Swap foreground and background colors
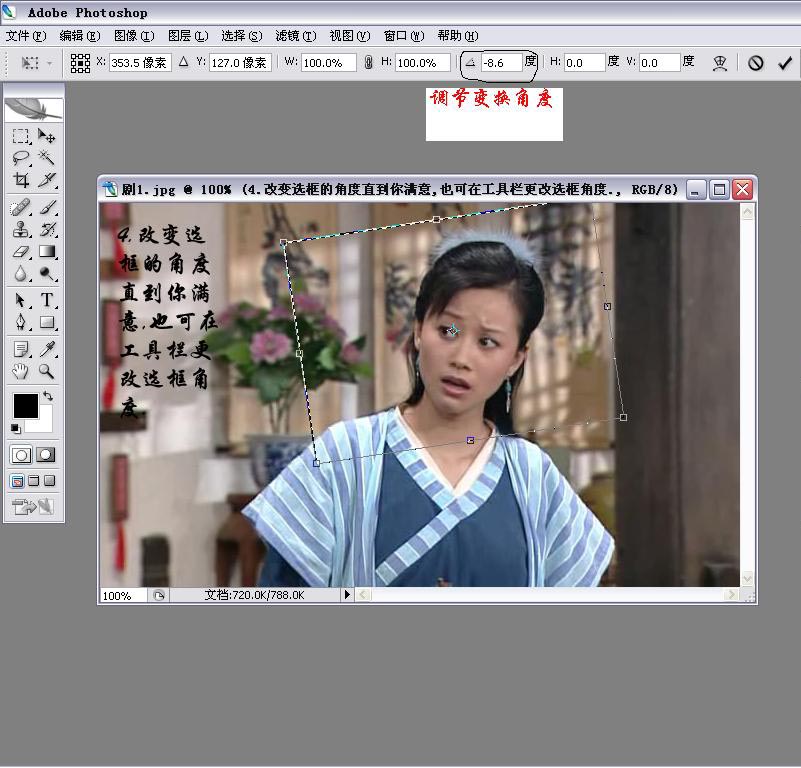Screen dimensions: 801x768 tap(48, 395)
